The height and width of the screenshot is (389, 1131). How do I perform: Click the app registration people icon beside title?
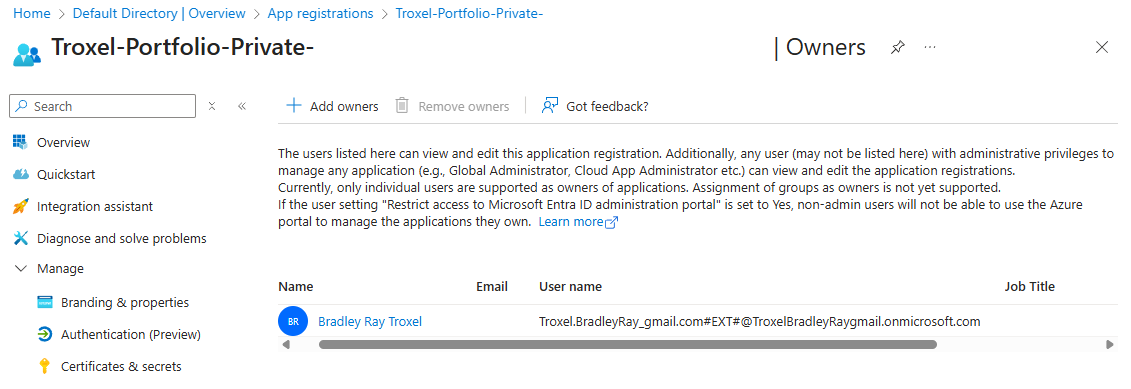coord(27,54)
